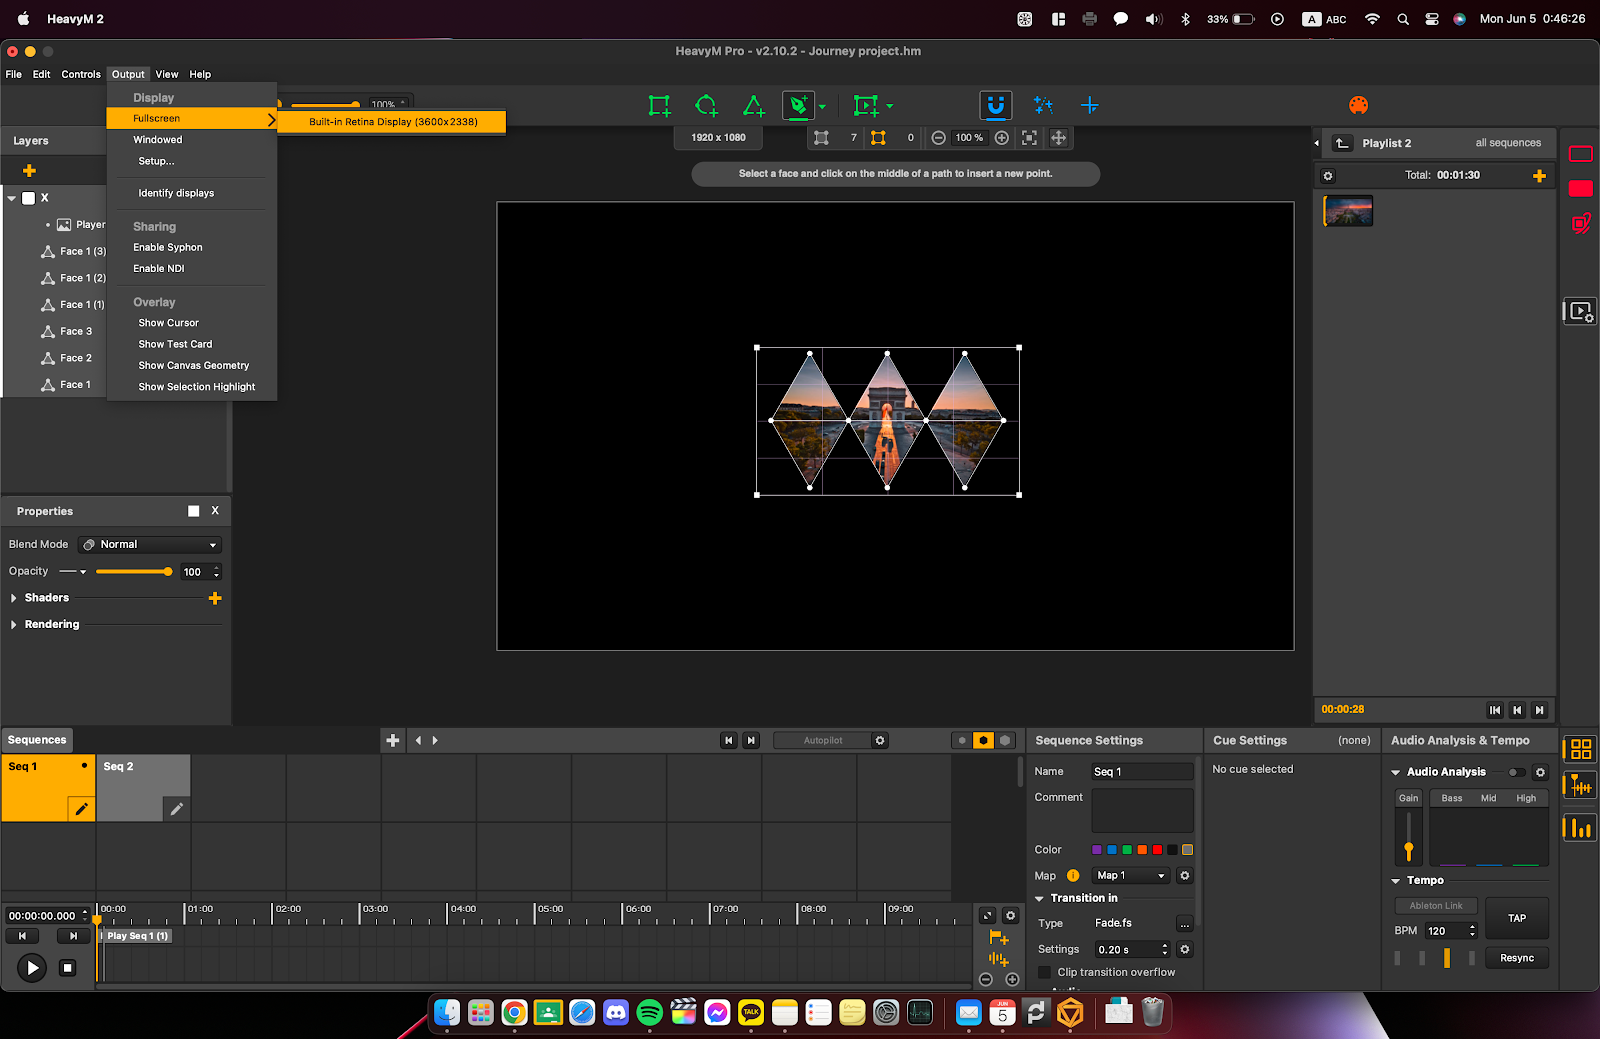
Task: Pick the purple sequence color swatch
Action: click(1097, 850)
